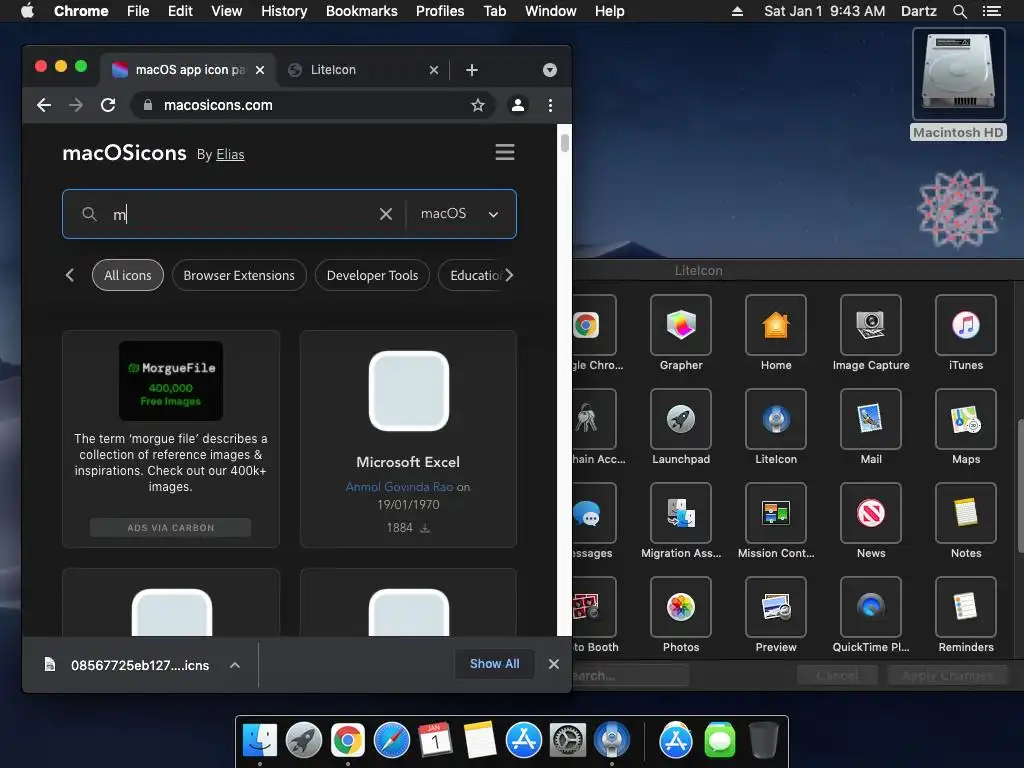Go back in Chrome browser history
Image resolution: width=1024 pixels, height=768 pixels.
44,105
